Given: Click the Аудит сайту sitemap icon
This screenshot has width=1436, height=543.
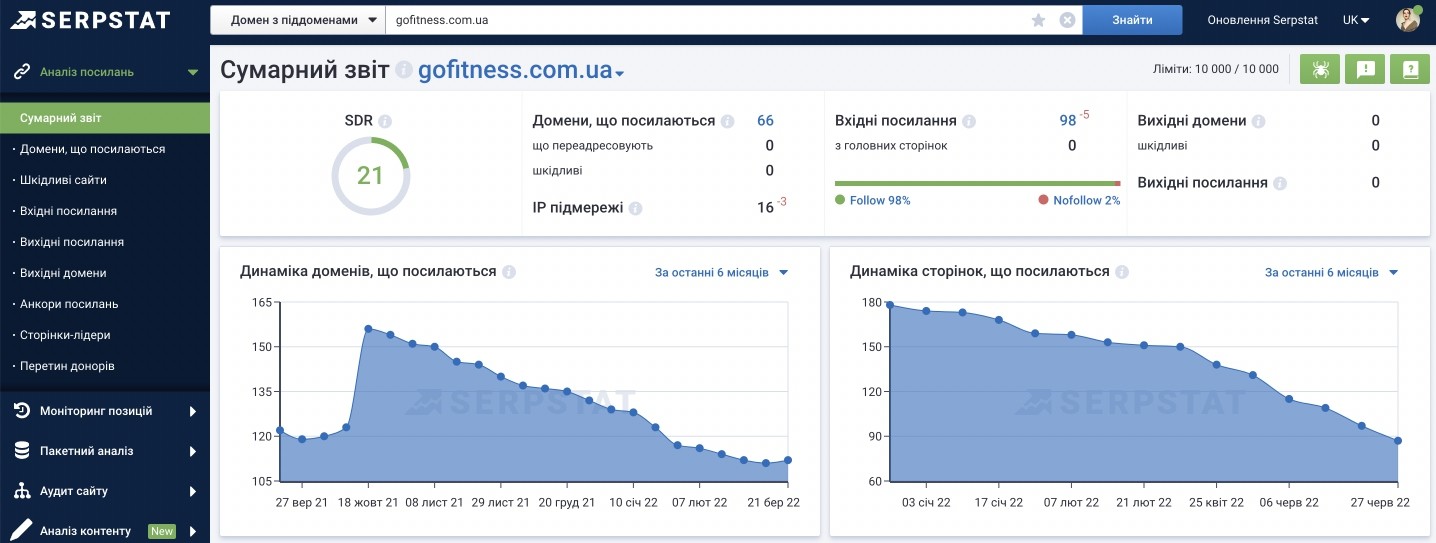Looking at the screenshot, I should [21, 491].
